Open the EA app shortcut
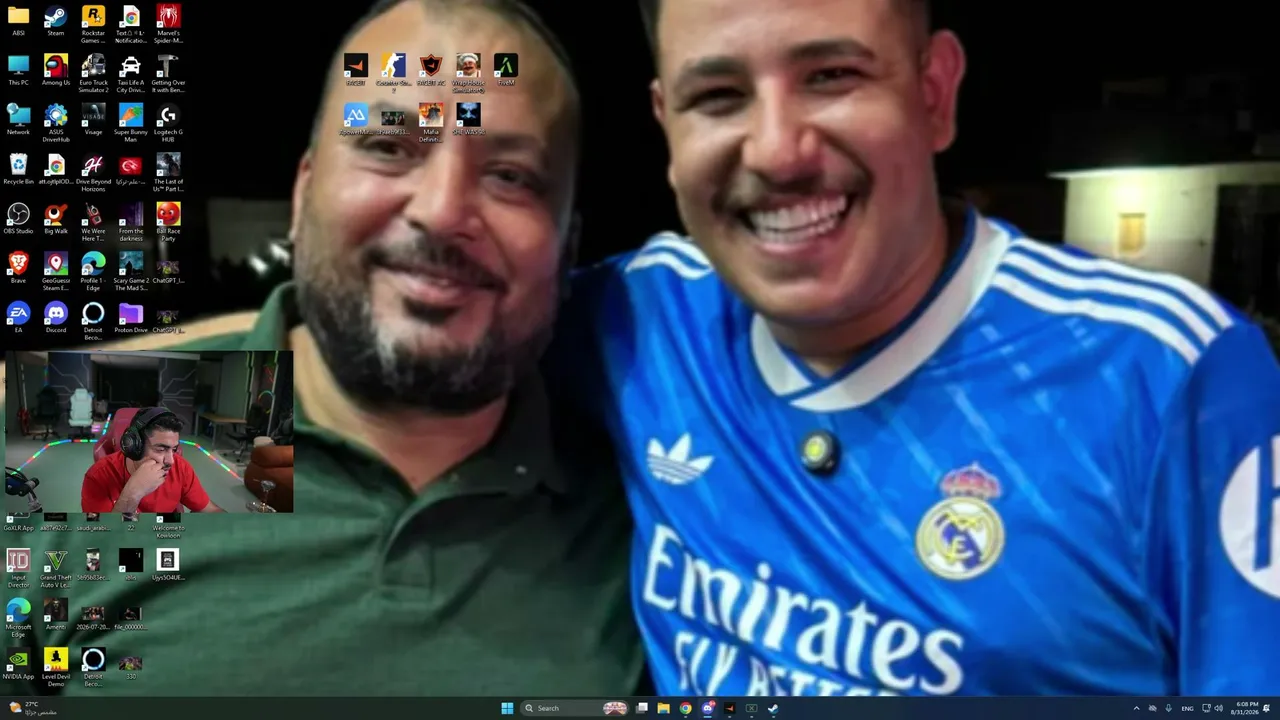Viewport: 1280px width, 720px height. (x=18, y=318)
